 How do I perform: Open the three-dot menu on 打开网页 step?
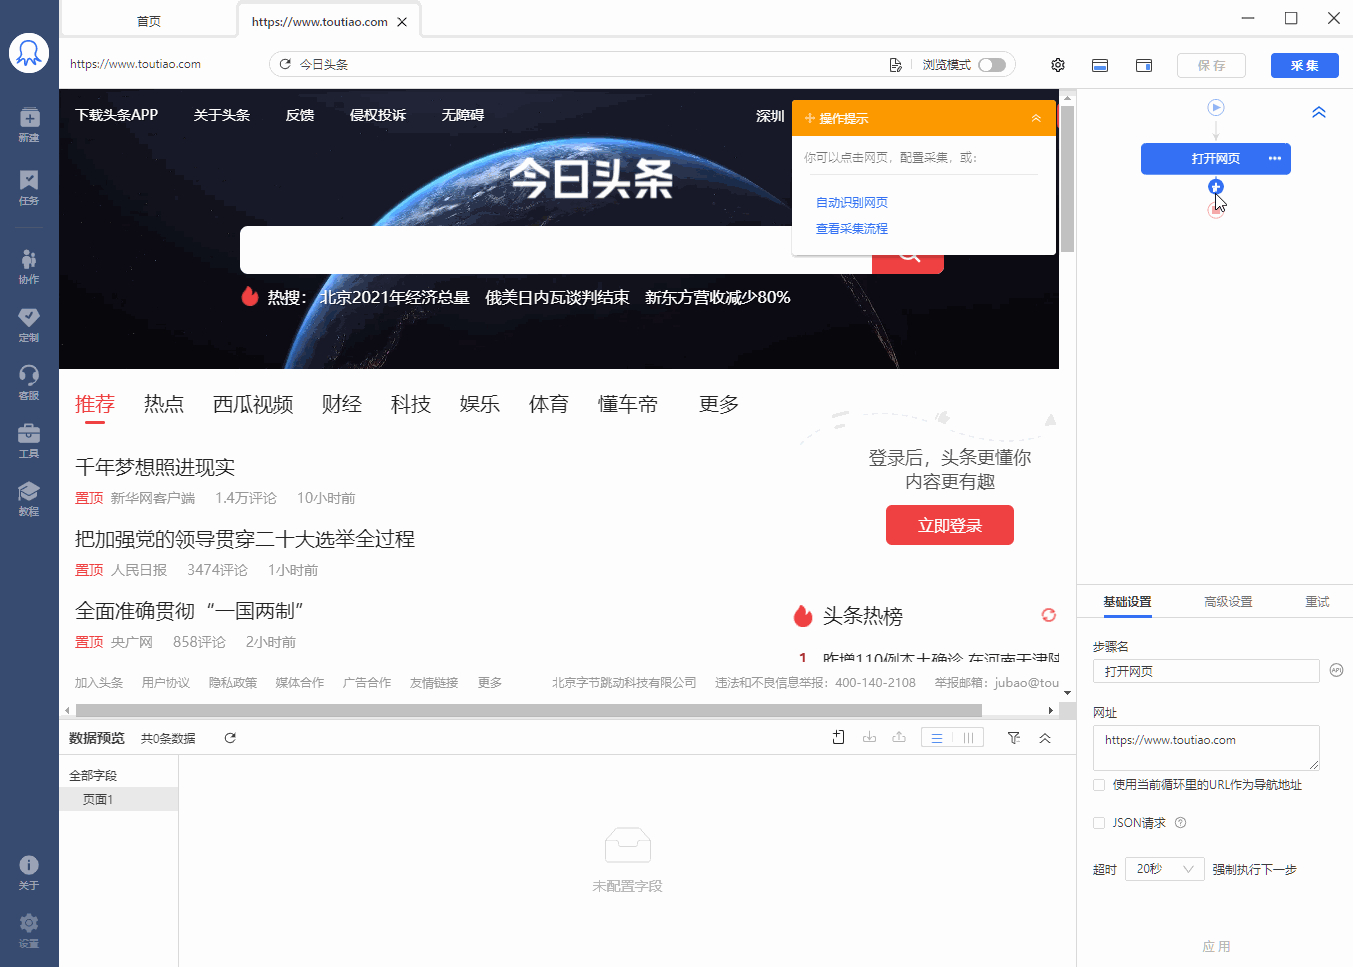coord(1275,159)
